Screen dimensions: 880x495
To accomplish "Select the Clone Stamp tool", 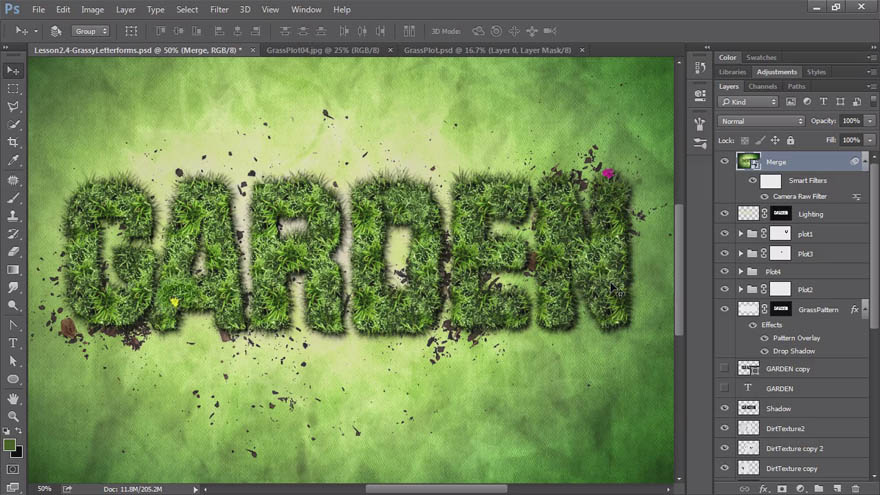I will pos(13,216).
